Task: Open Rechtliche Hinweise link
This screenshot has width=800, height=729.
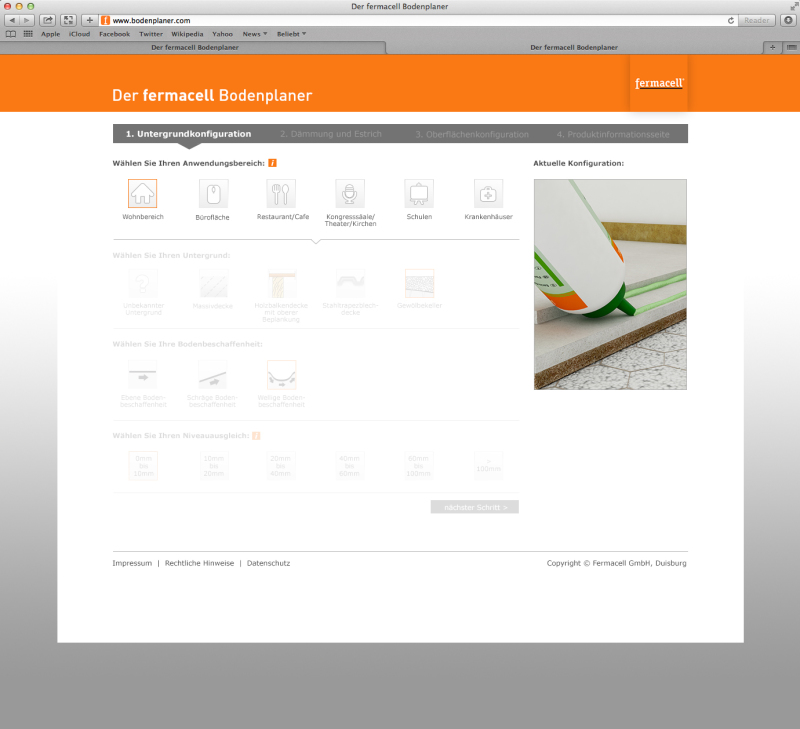Action: (199, 563)
